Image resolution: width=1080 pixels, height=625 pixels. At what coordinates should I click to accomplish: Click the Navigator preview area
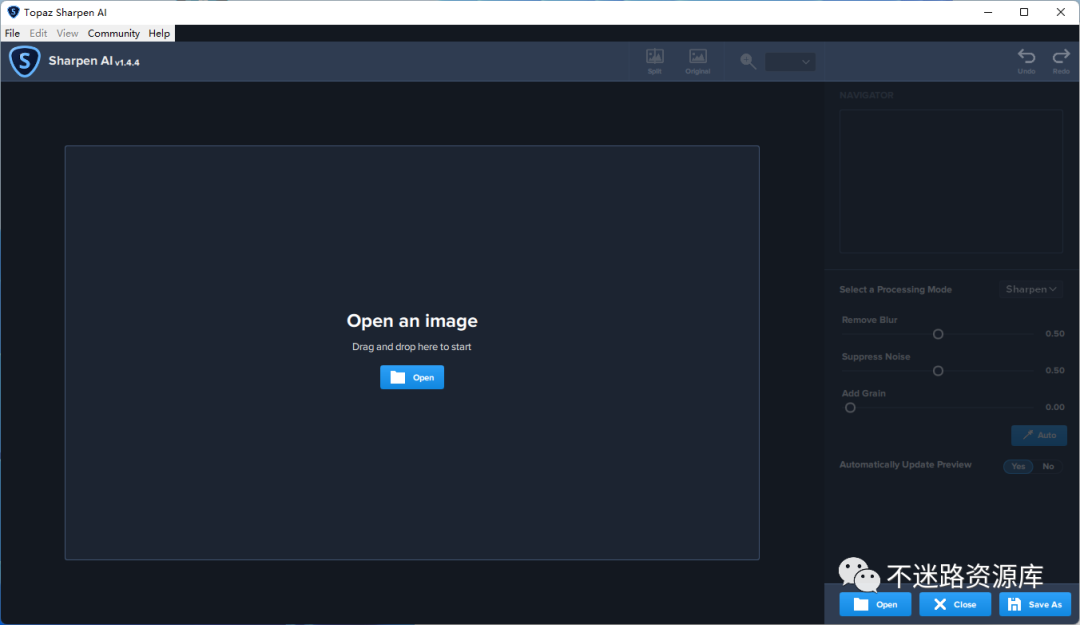click(x=951, y=181)
